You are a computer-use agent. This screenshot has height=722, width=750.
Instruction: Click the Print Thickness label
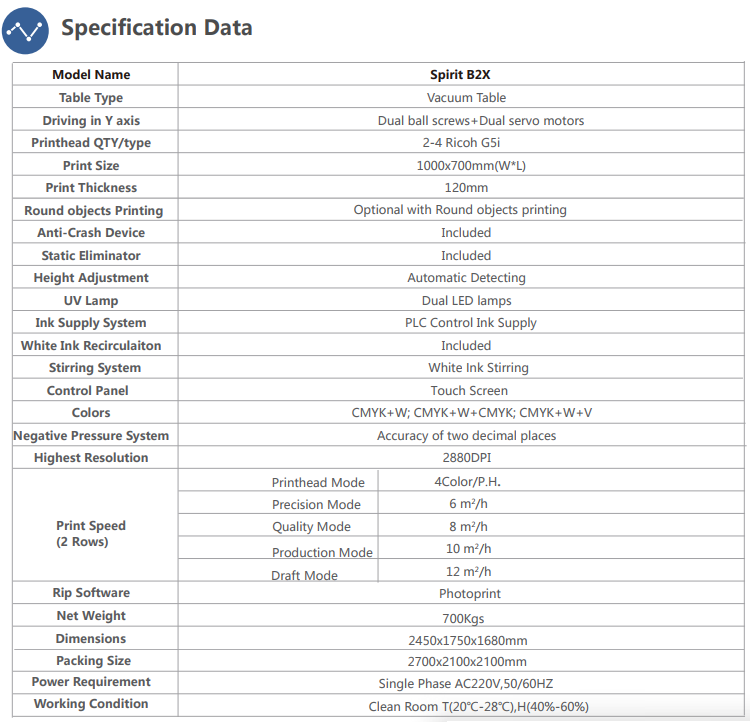[x=91, y=188]
